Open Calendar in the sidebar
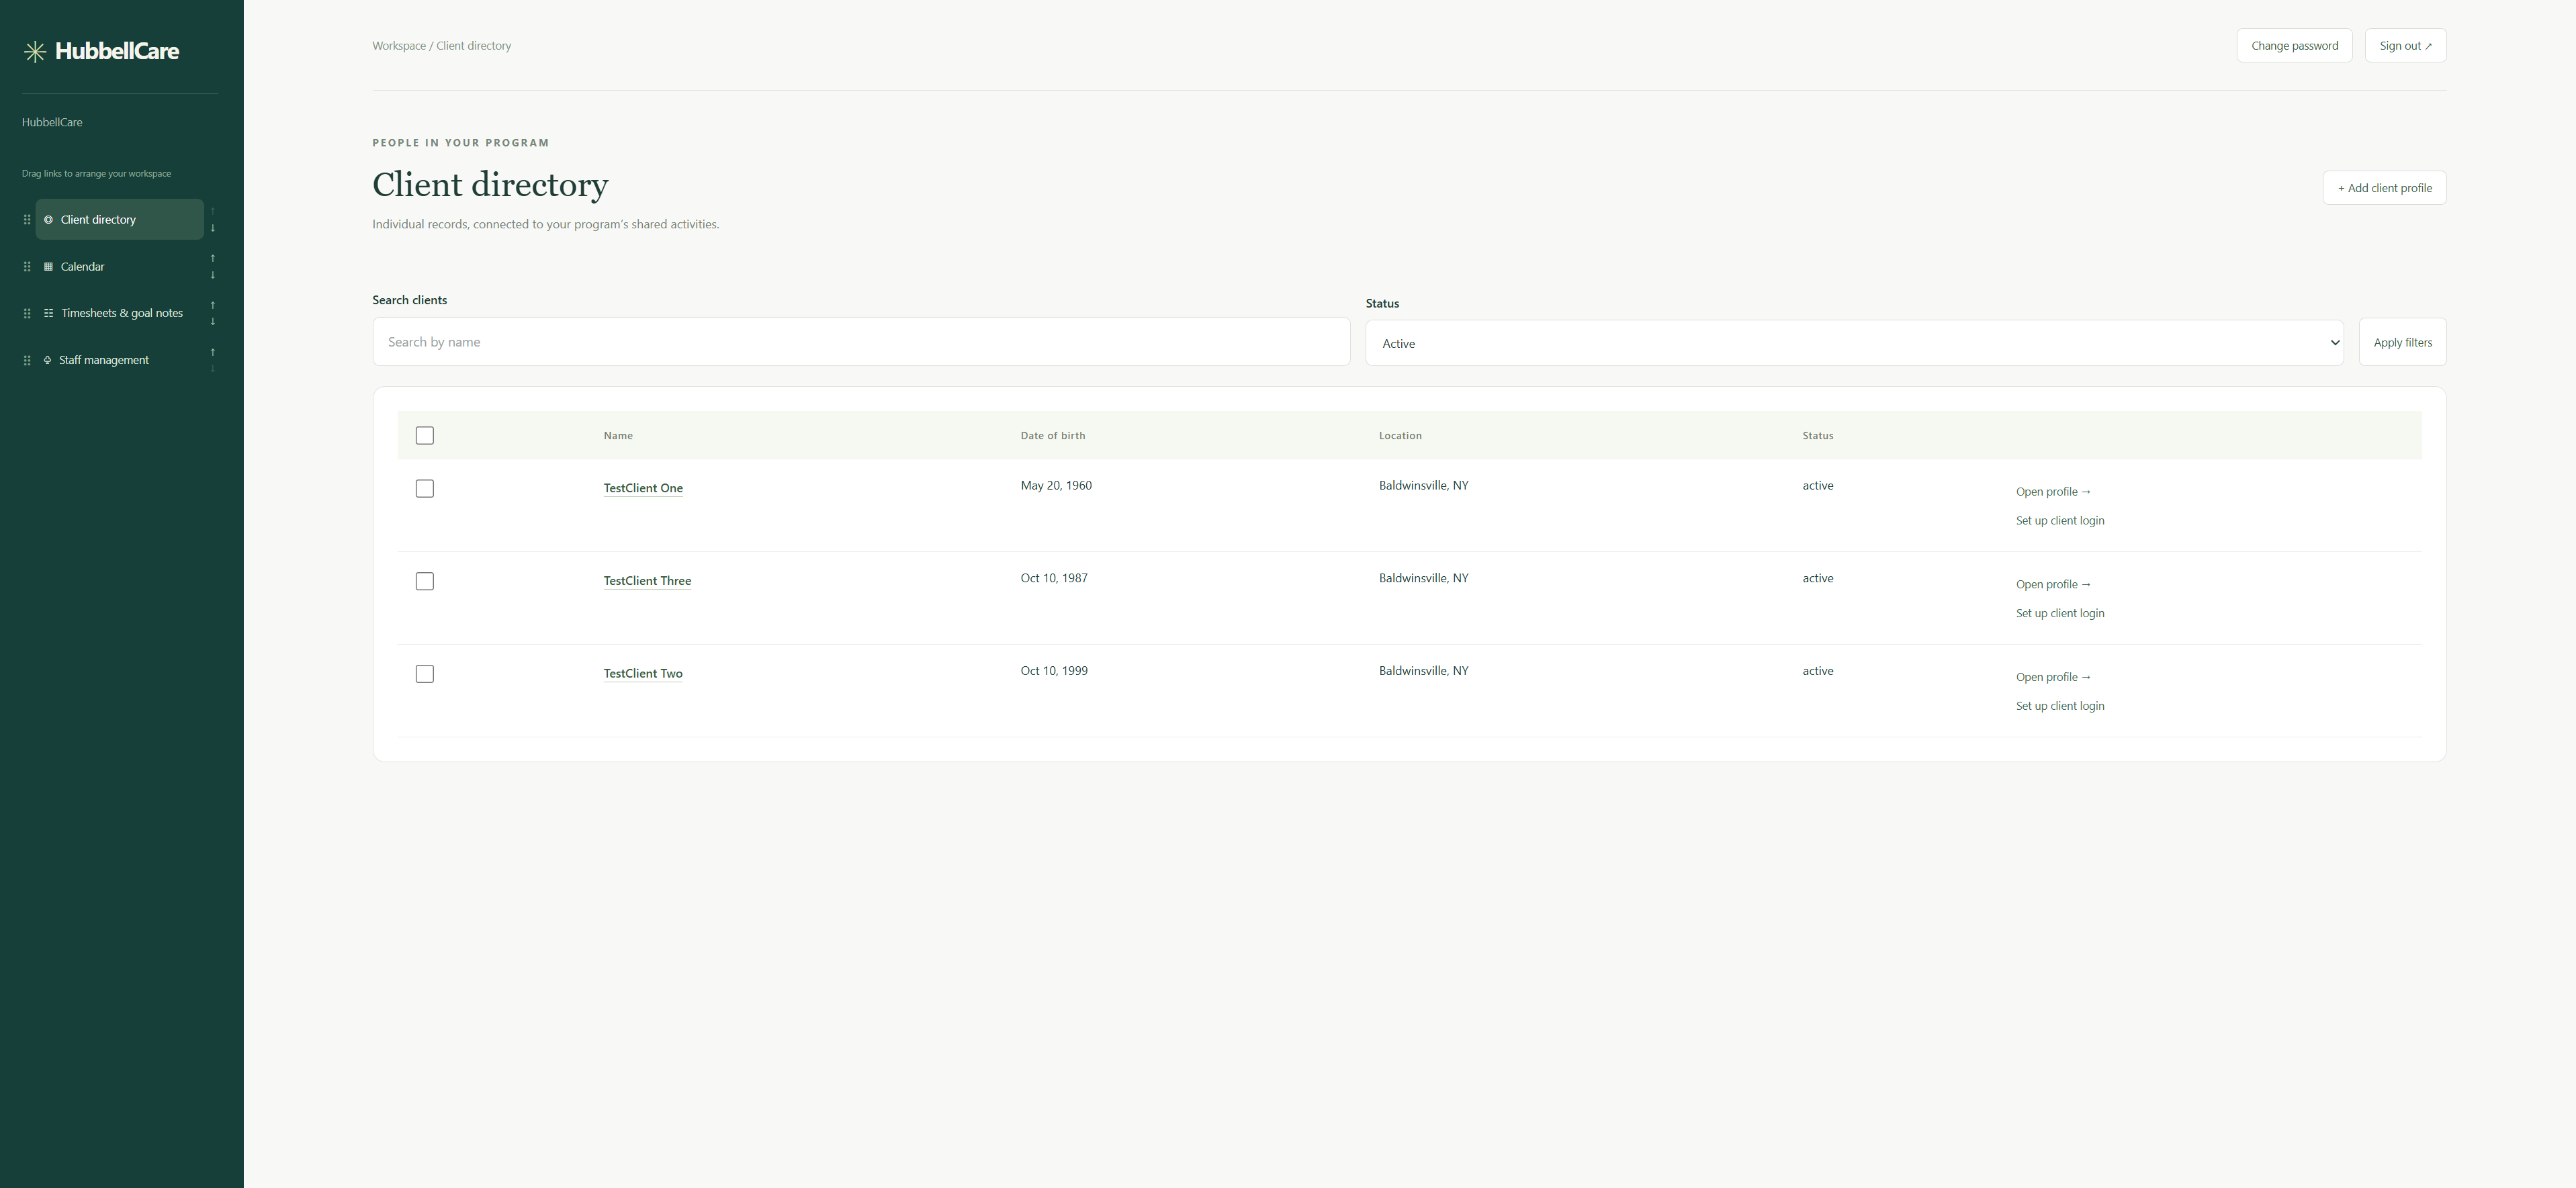This screenshot has width=2576, height=1188. click(x=120, y=267)
